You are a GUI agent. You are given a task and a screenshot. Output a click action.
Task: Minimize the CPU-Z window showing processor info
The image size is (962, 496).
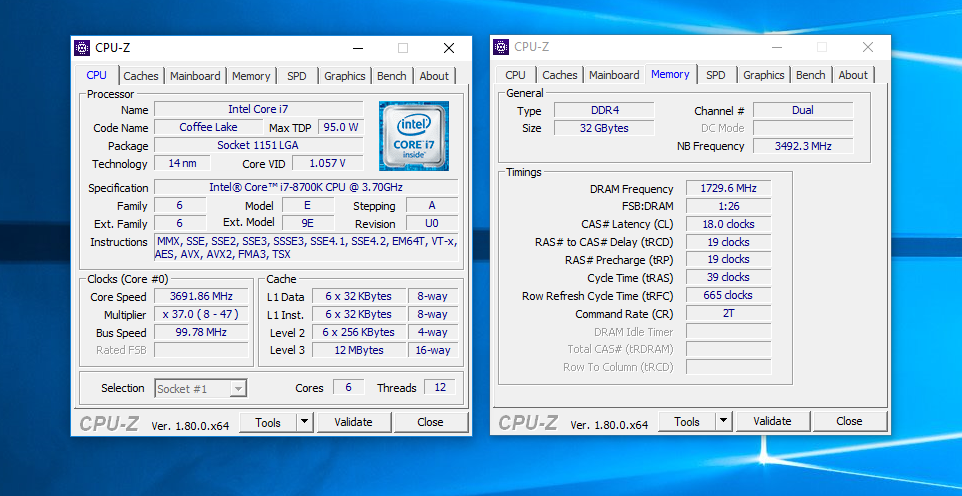click(x=358, y=47)
